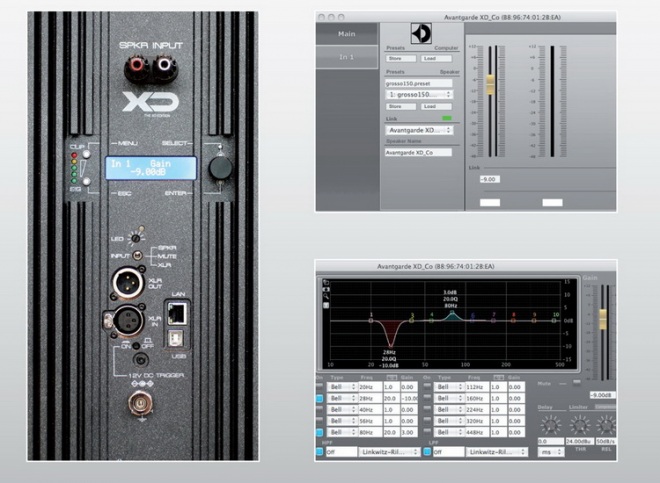Image resolution: width=660 pixels, height=483 pixels.
Task: Toggle the LPF filter switch
Action: 427,452
